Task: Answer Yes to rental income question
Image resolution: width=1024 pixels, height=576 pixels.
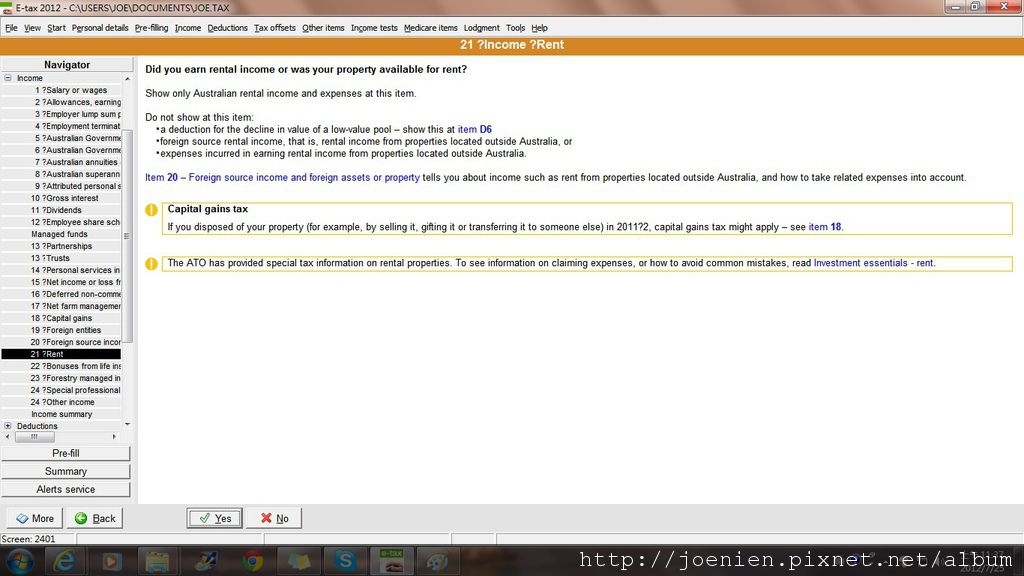Action: [x=214, y=518]
